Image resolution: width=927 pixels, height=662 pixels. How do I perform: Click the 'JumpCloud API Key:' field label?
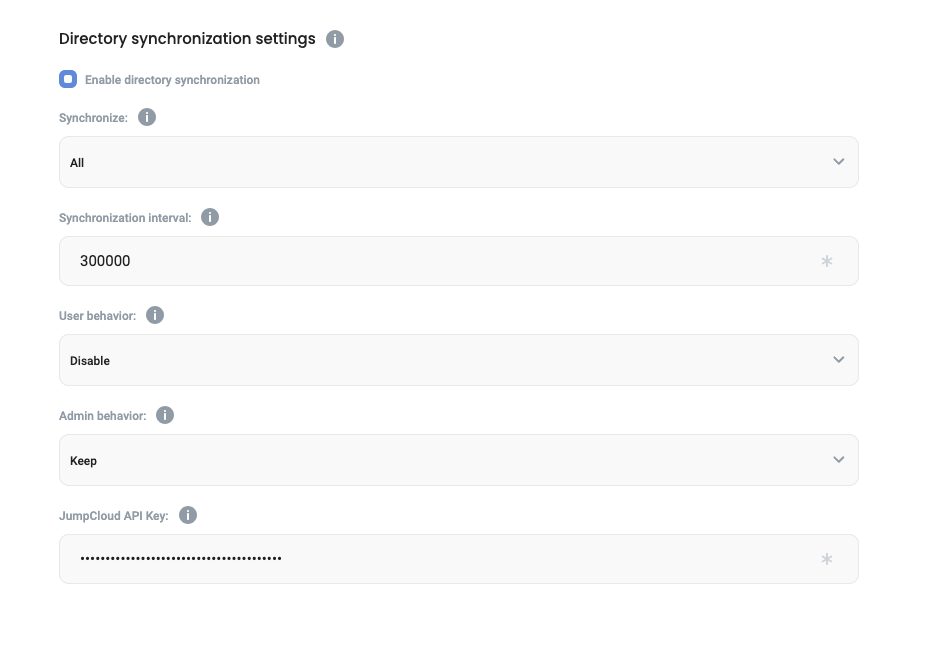[x=113, y=516]
